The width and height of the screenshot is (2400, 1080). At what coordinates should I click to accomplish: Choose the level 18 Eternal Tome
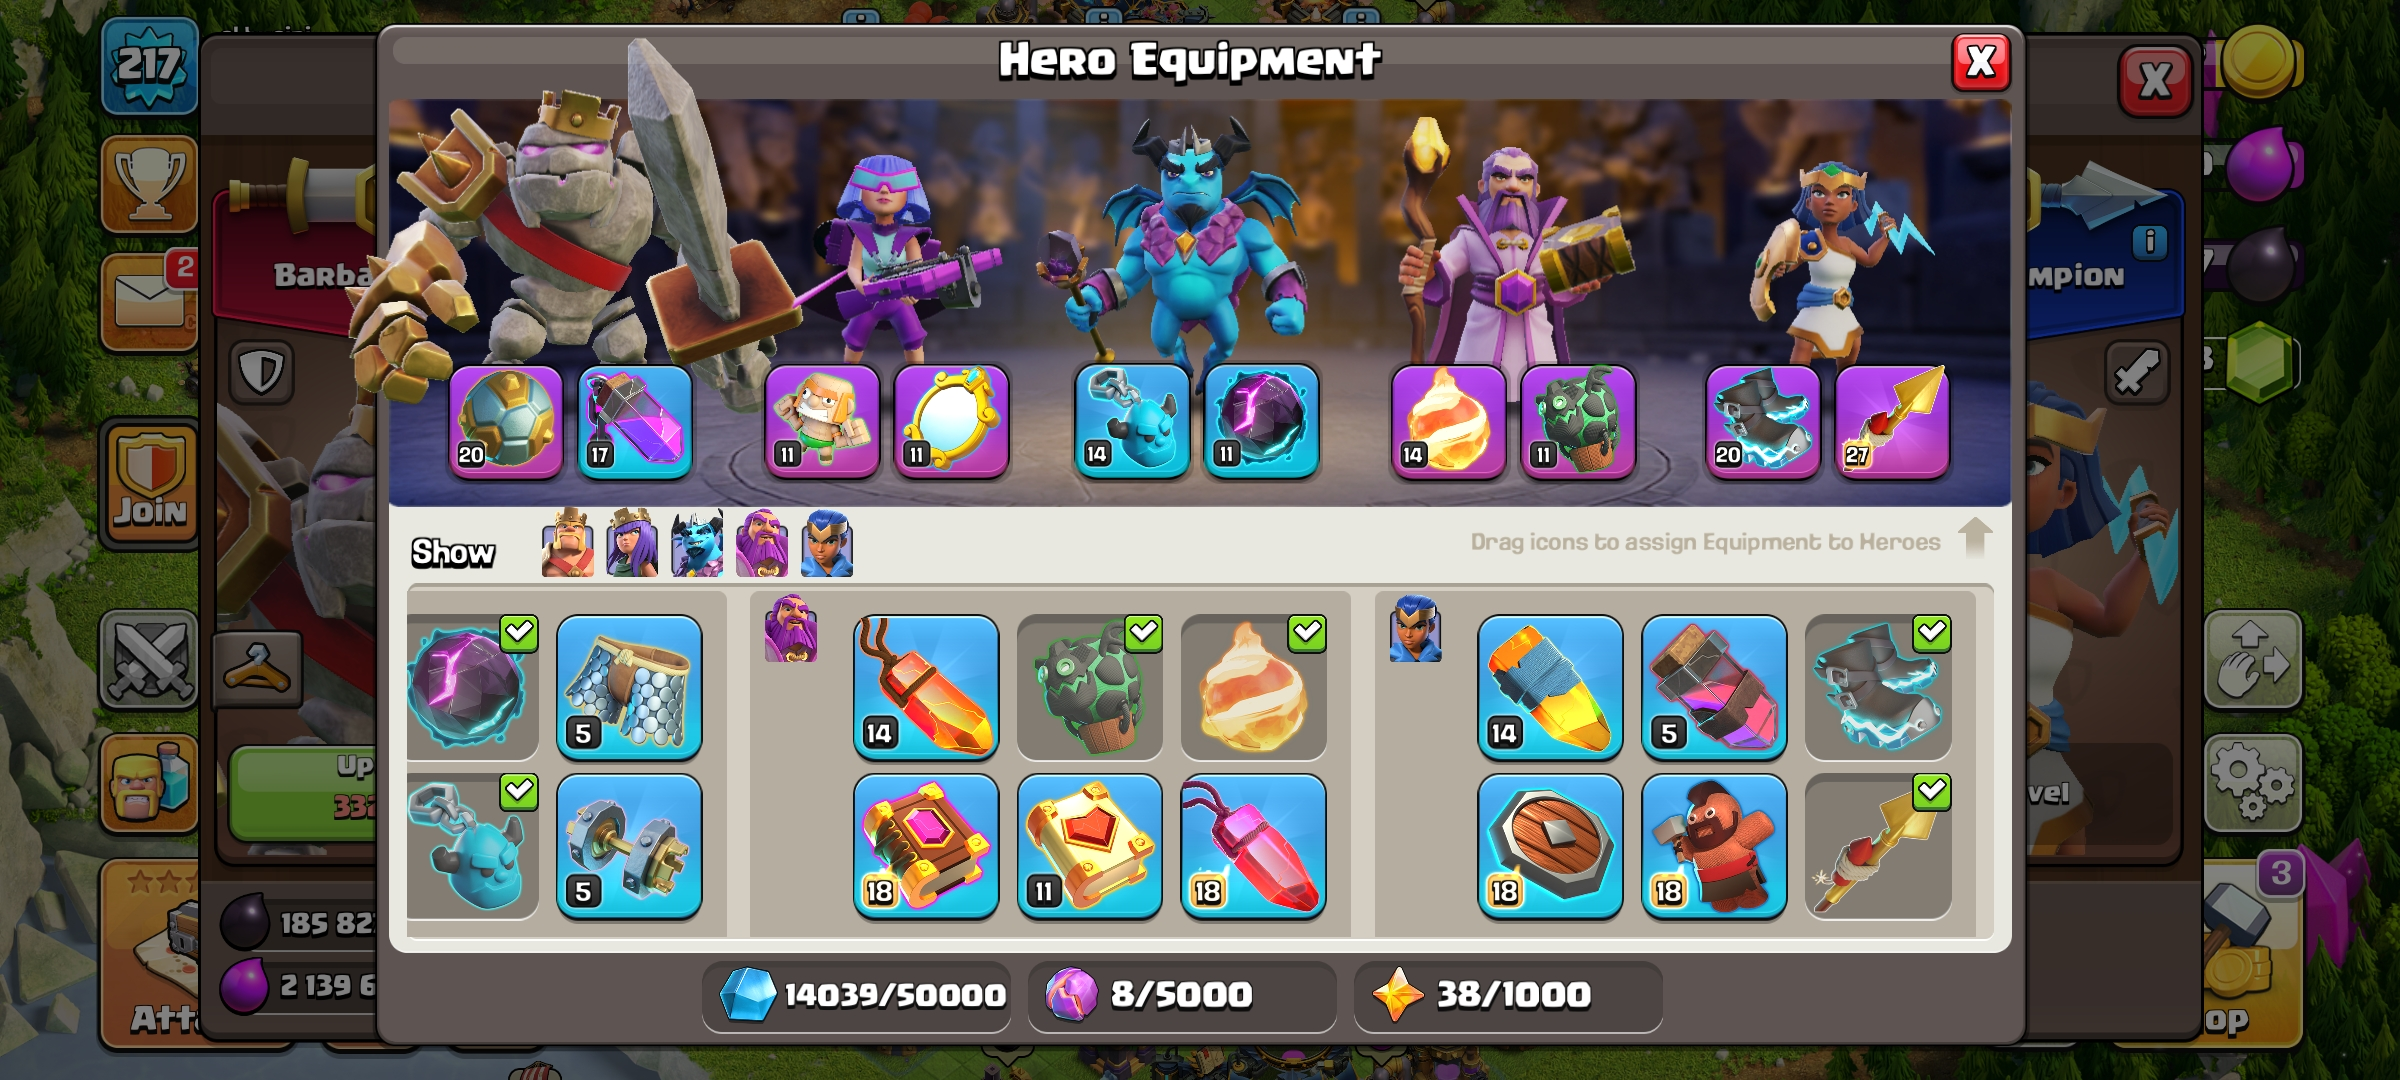[926, 846]
